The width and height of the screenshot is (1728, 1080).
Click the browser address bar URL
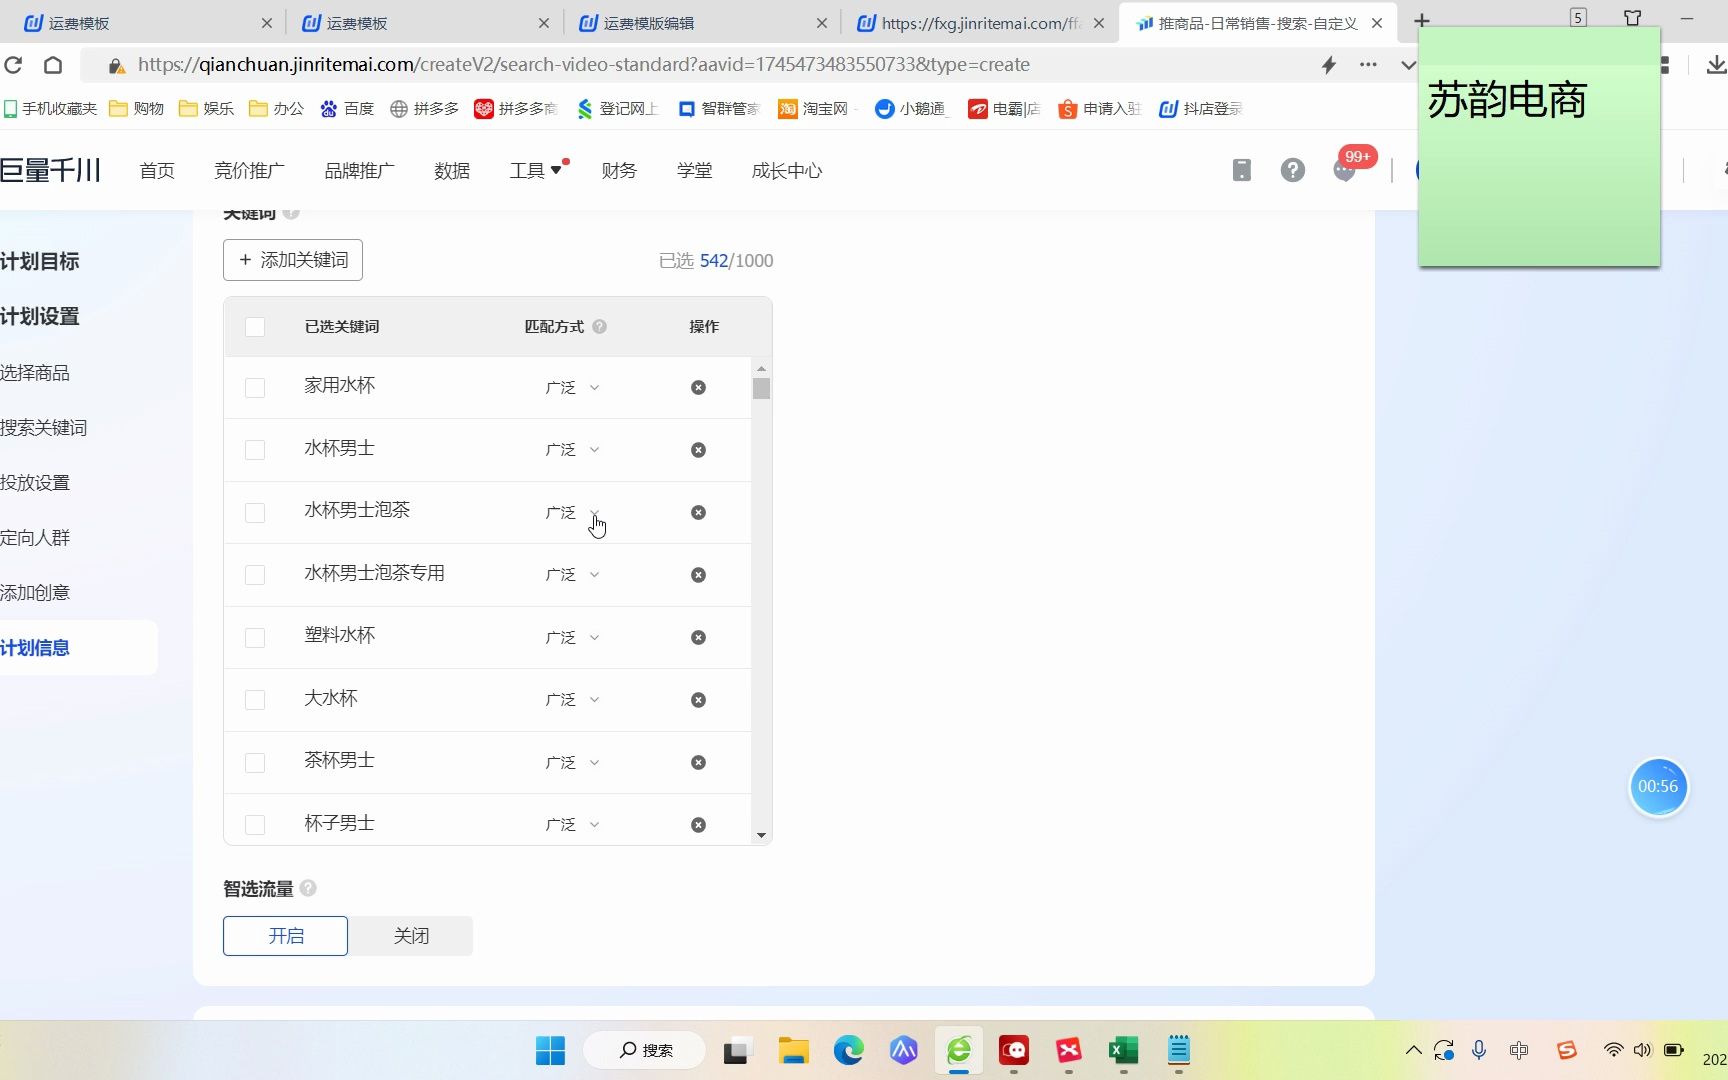coord(584,65)
